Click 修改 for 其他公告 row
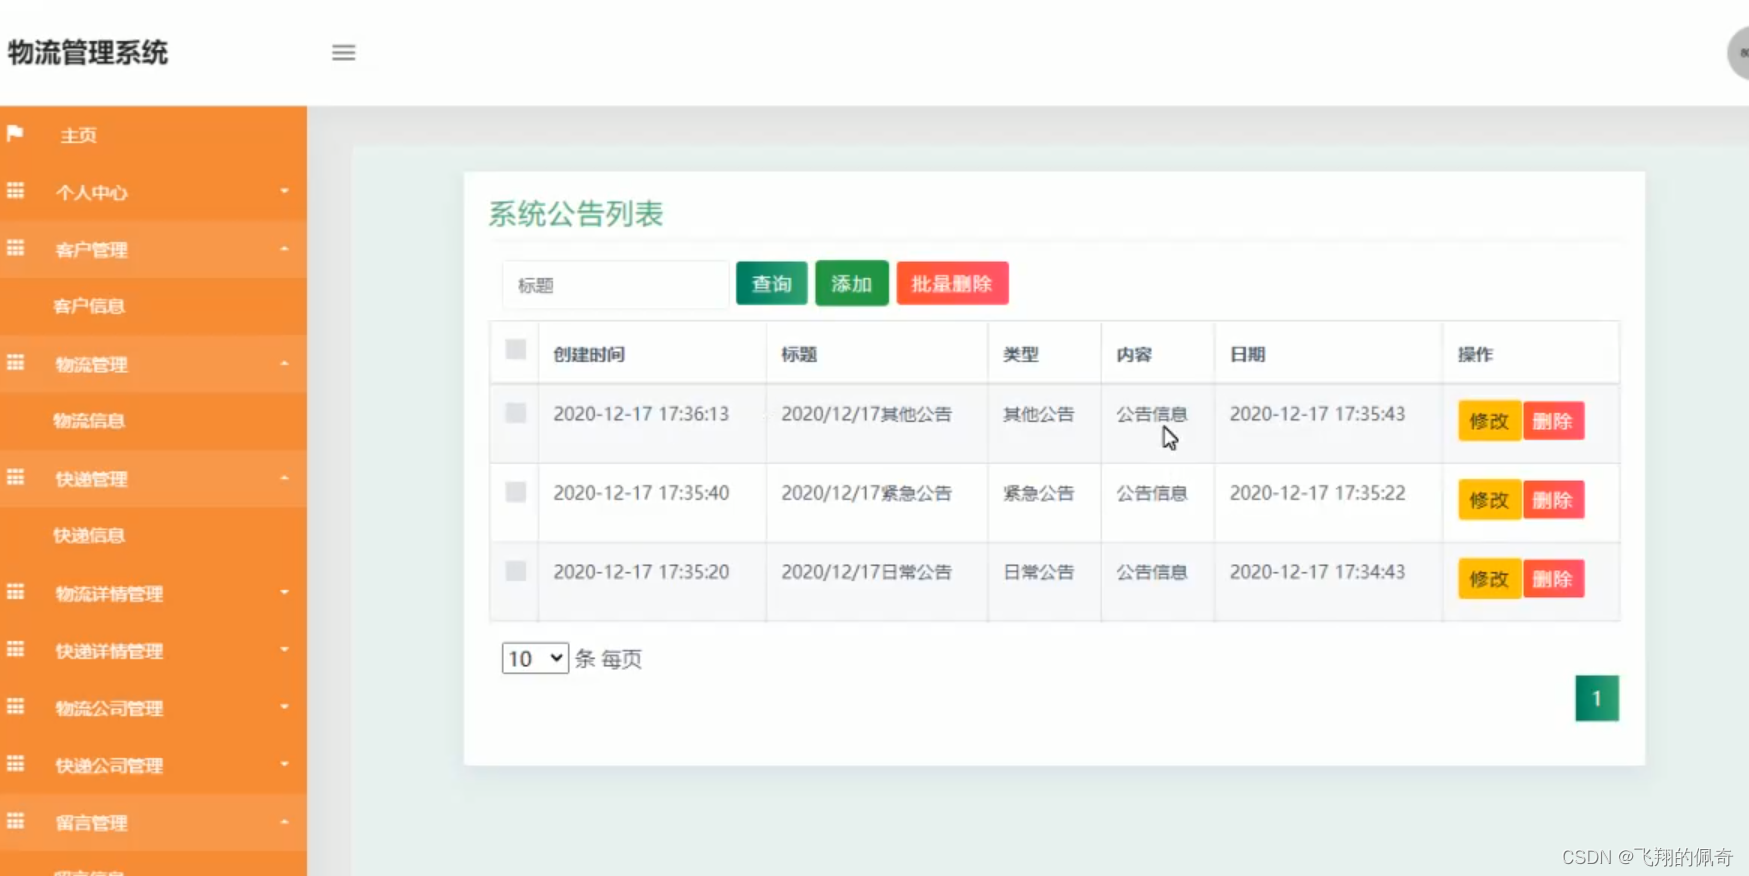Viewport: 1749px width, 876px height. pyautogui.click(x=1489, y=421)
